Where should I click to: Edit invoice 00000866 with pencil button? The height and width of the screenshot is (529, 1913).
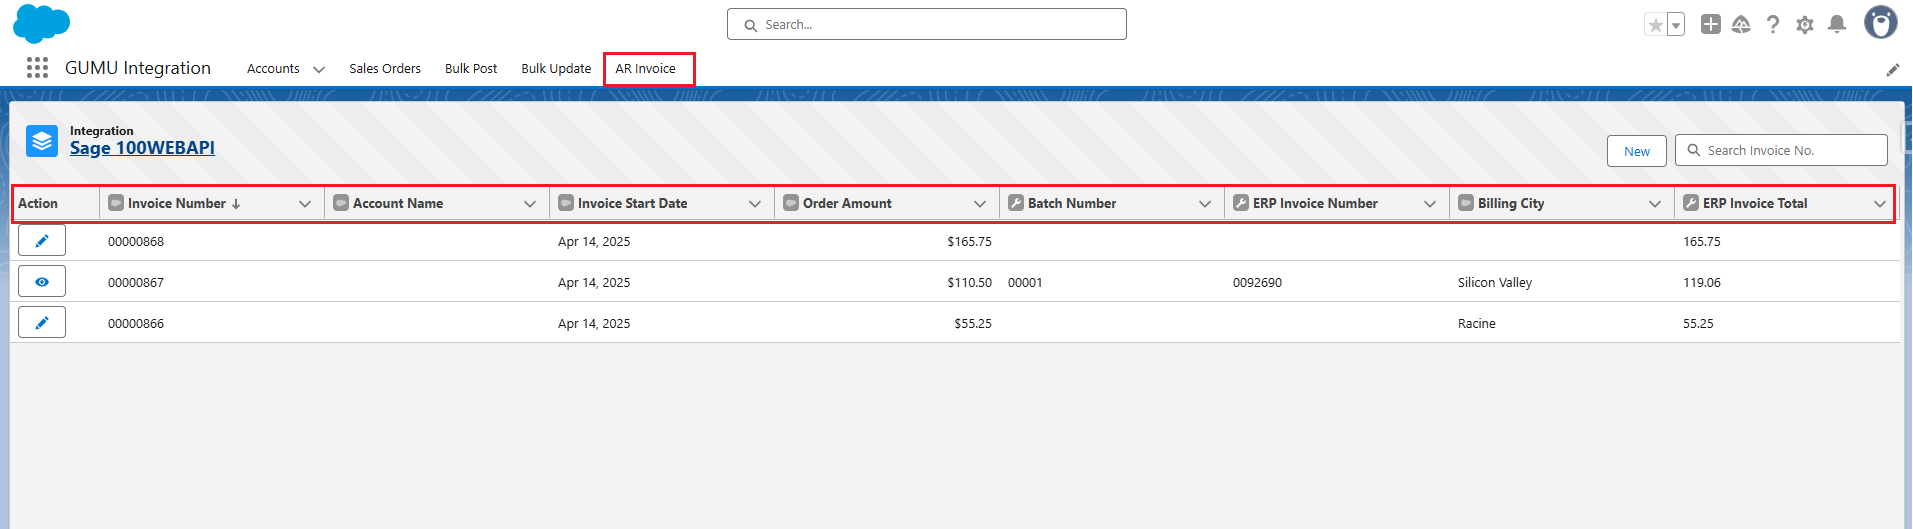(x=42, y=323)
